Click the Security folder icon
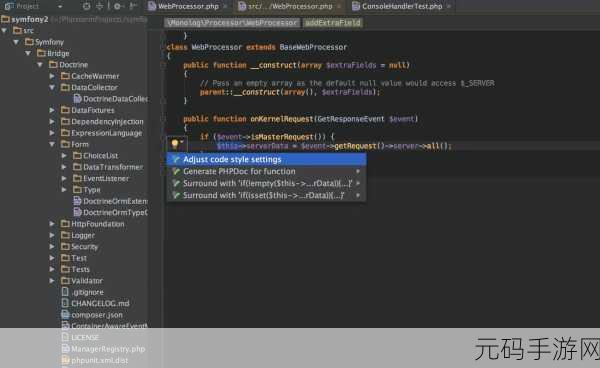 pyautogui.click(x=65, y=246)
